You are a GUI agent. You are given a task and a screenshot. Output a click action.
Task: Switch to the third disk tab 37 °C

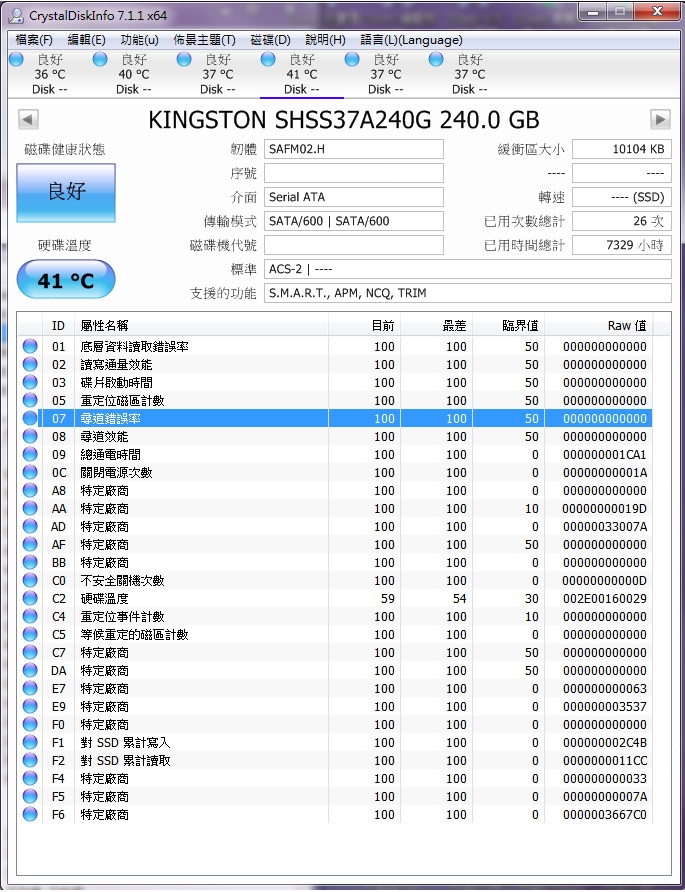point(218,74)
